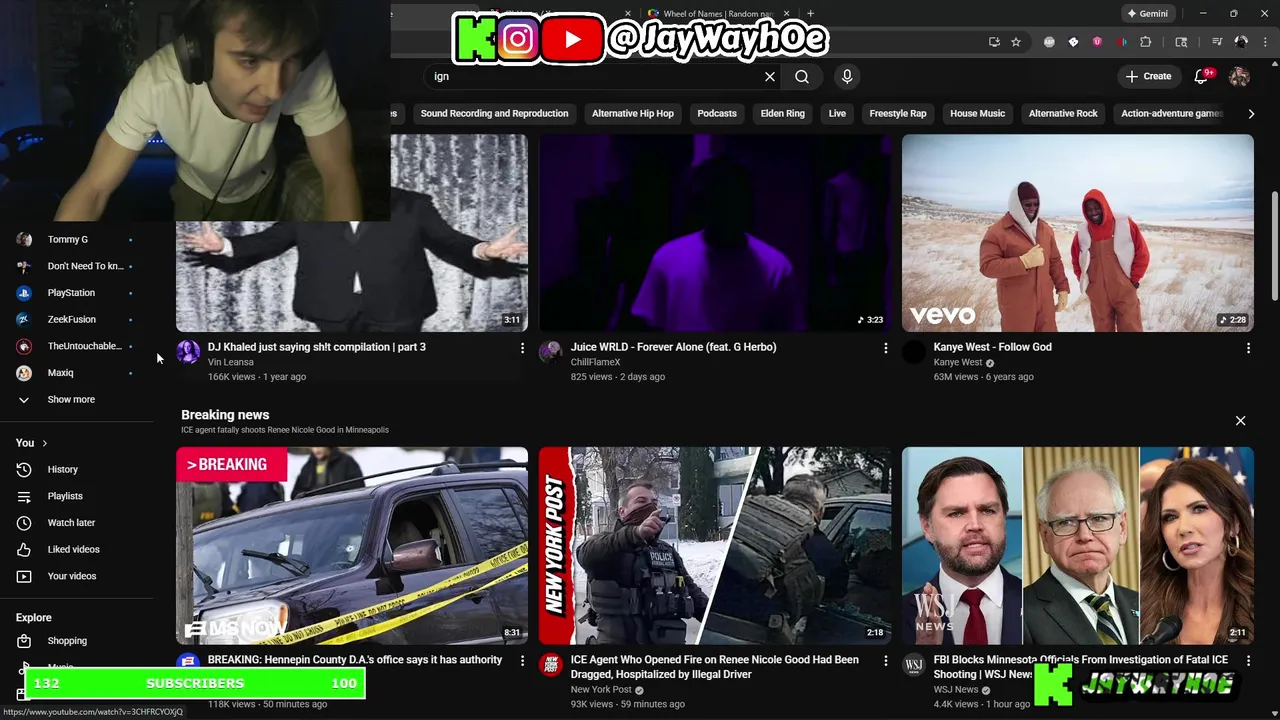Open Chrome three-dot menu

pos(1264,42)
